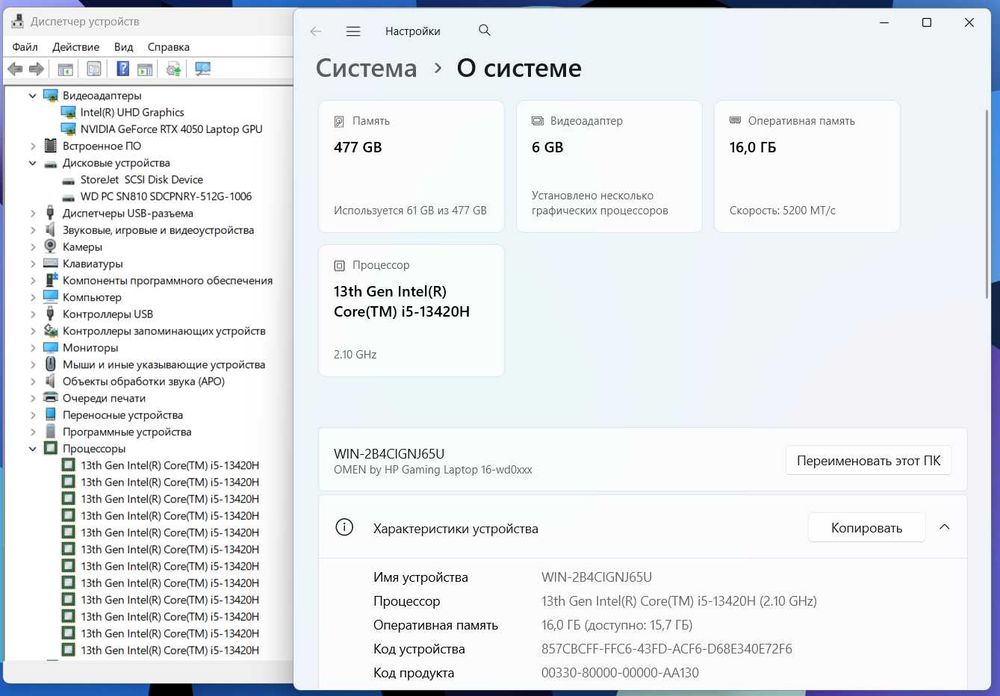1000x696 pixels.
Task: Expand Объекты обработки звука (APO) node
Action: click(x=33, y=381)
